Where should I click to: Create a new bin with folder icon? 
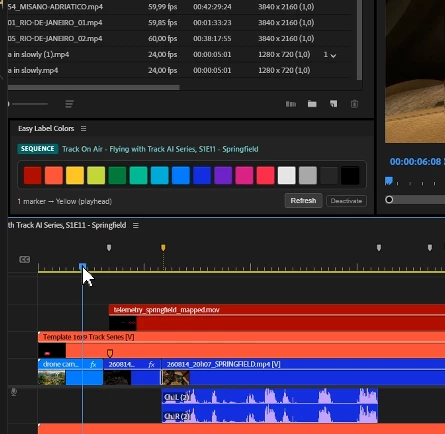click(x=312, y=104)
